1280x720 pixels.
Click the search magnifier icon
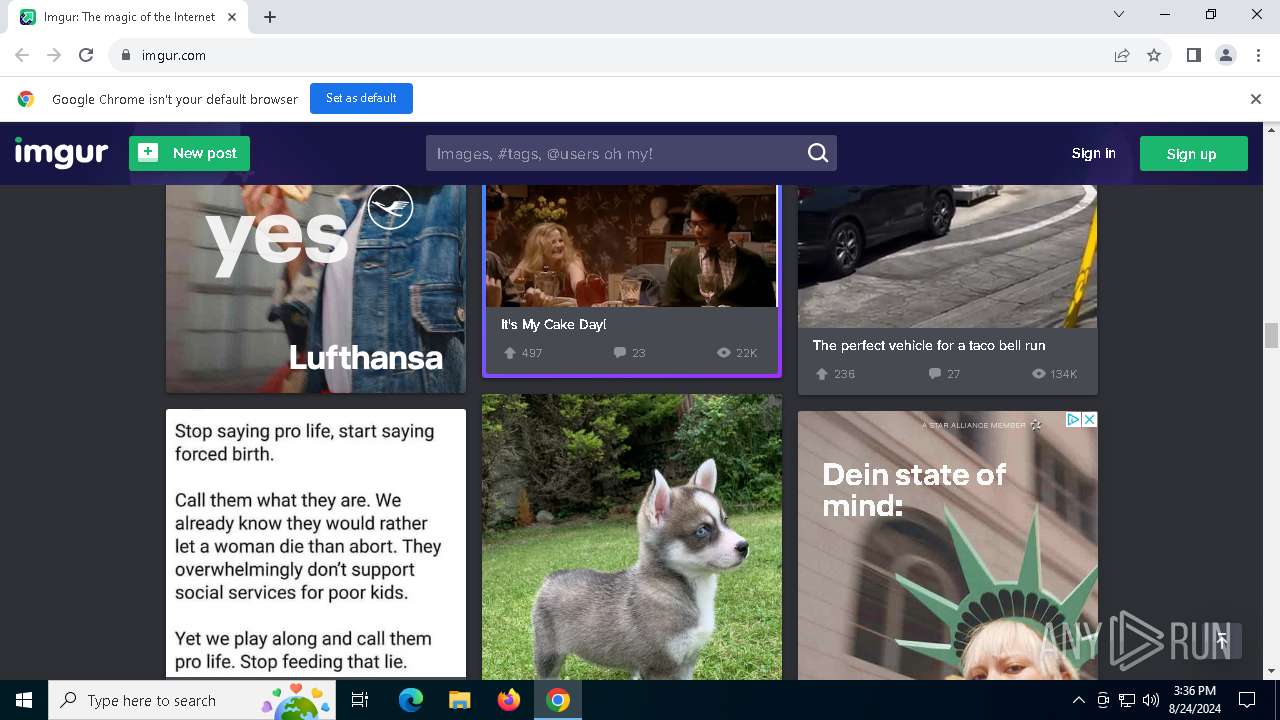pos(818,153)
